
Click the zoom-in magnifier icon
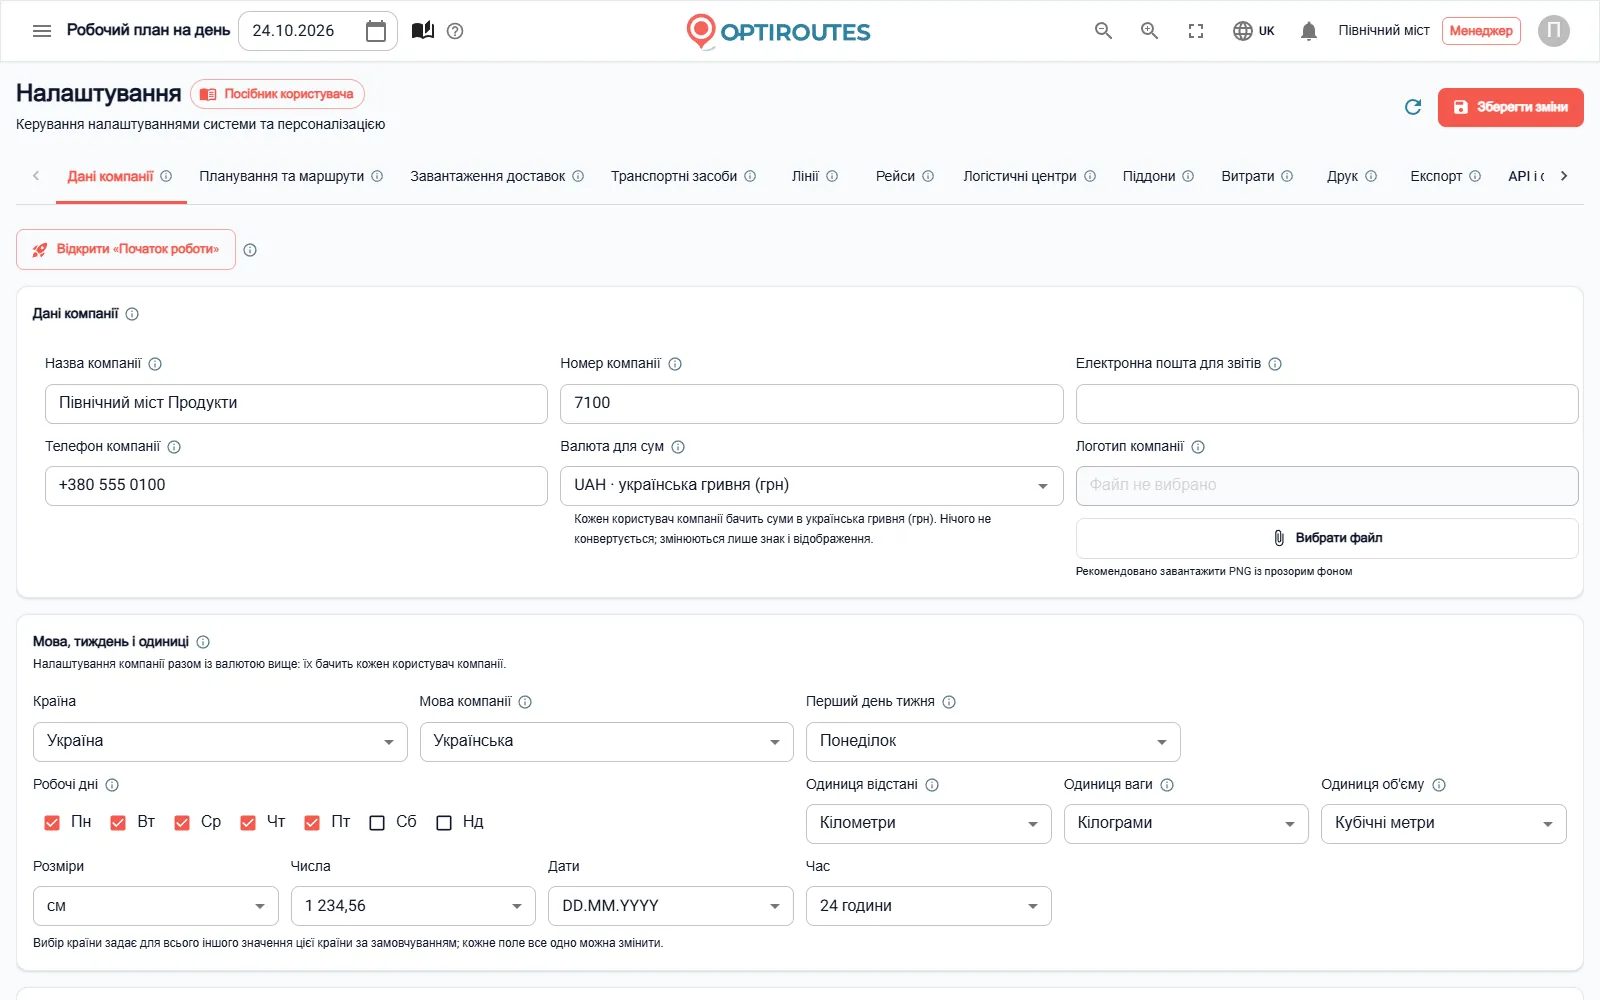(1150, 31)
